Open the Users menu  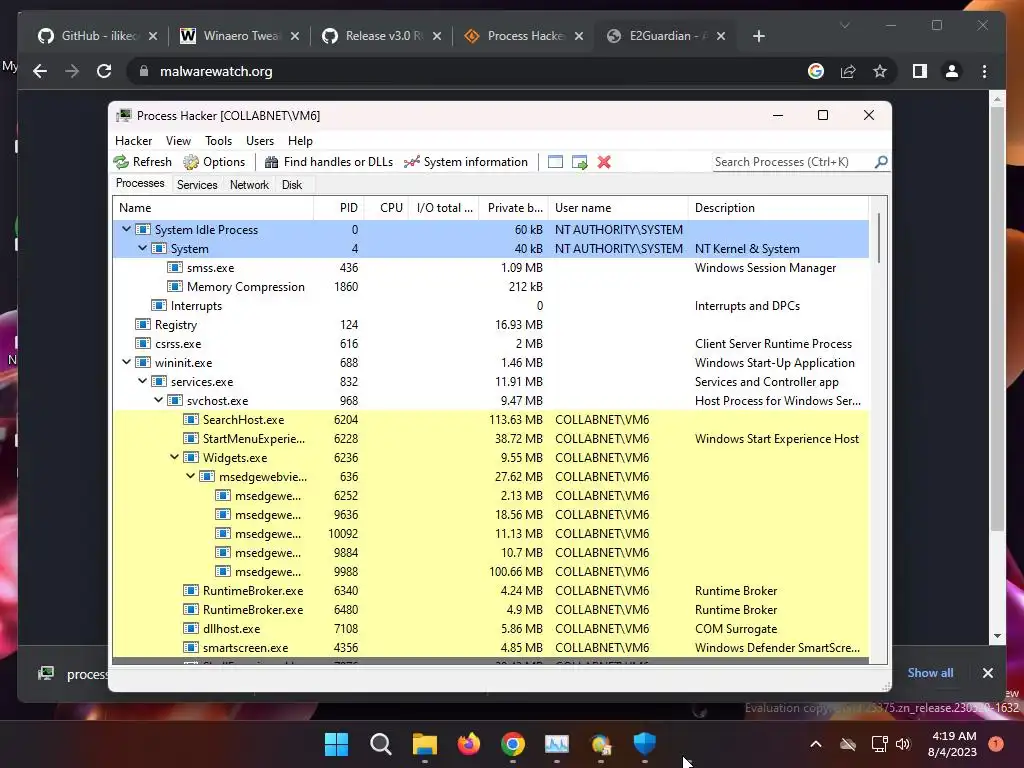(260, 141)
